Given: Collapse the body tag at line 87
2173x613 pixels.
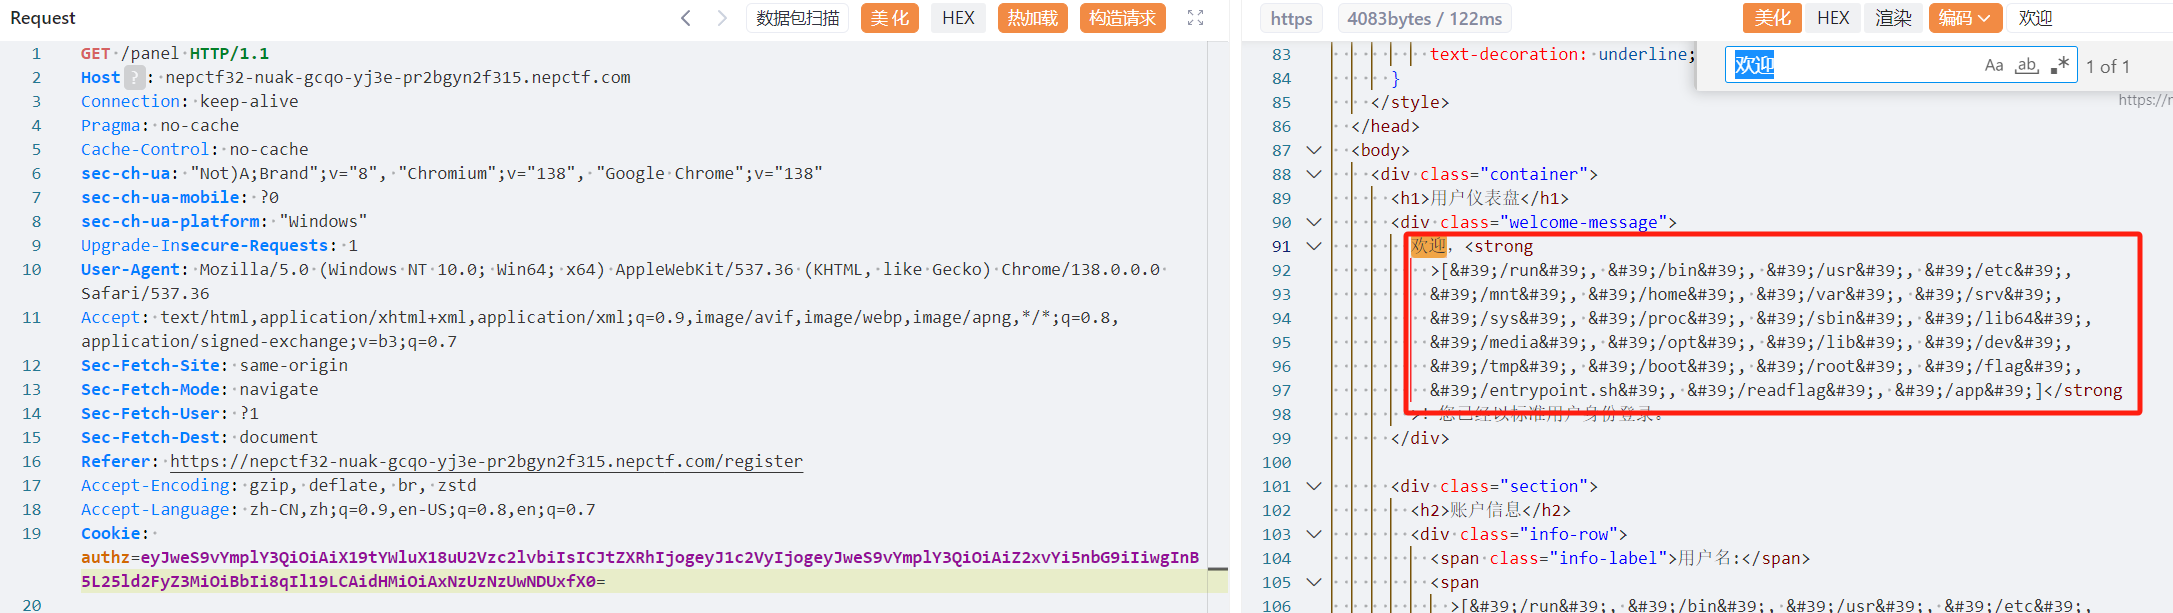Looking at the screenshot, I should click(1314, 150).
